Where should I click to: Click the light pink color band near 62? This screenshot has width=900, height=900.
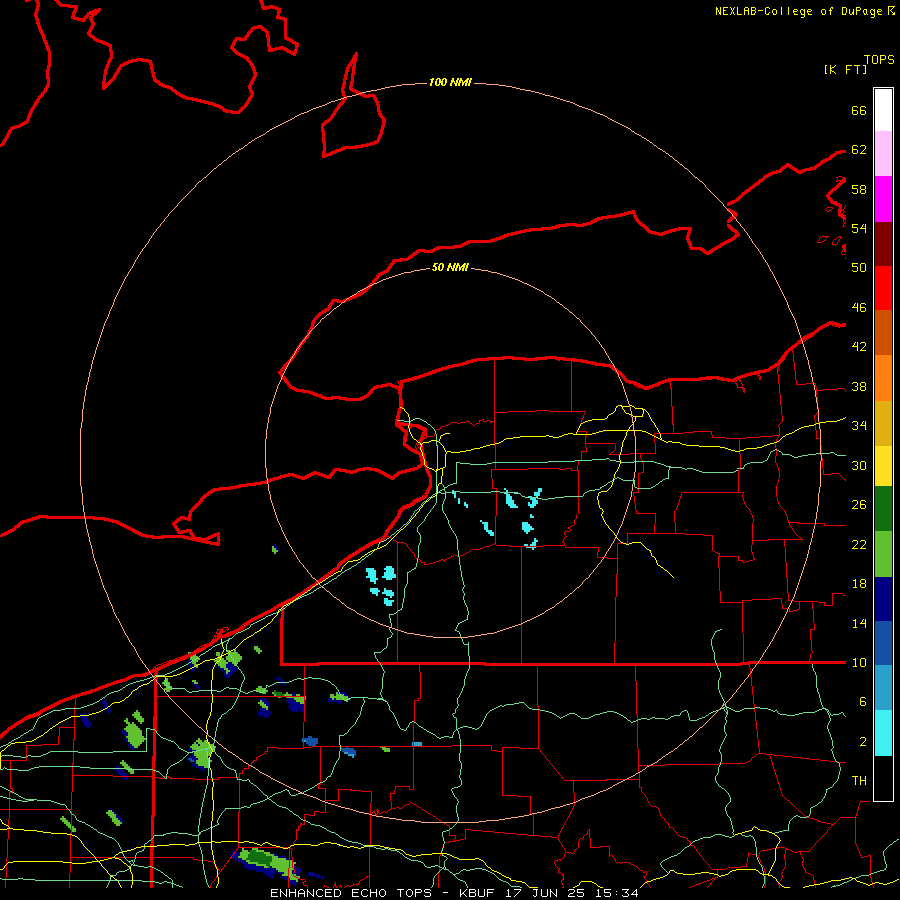pyautogui.click(x=883, y=153)
